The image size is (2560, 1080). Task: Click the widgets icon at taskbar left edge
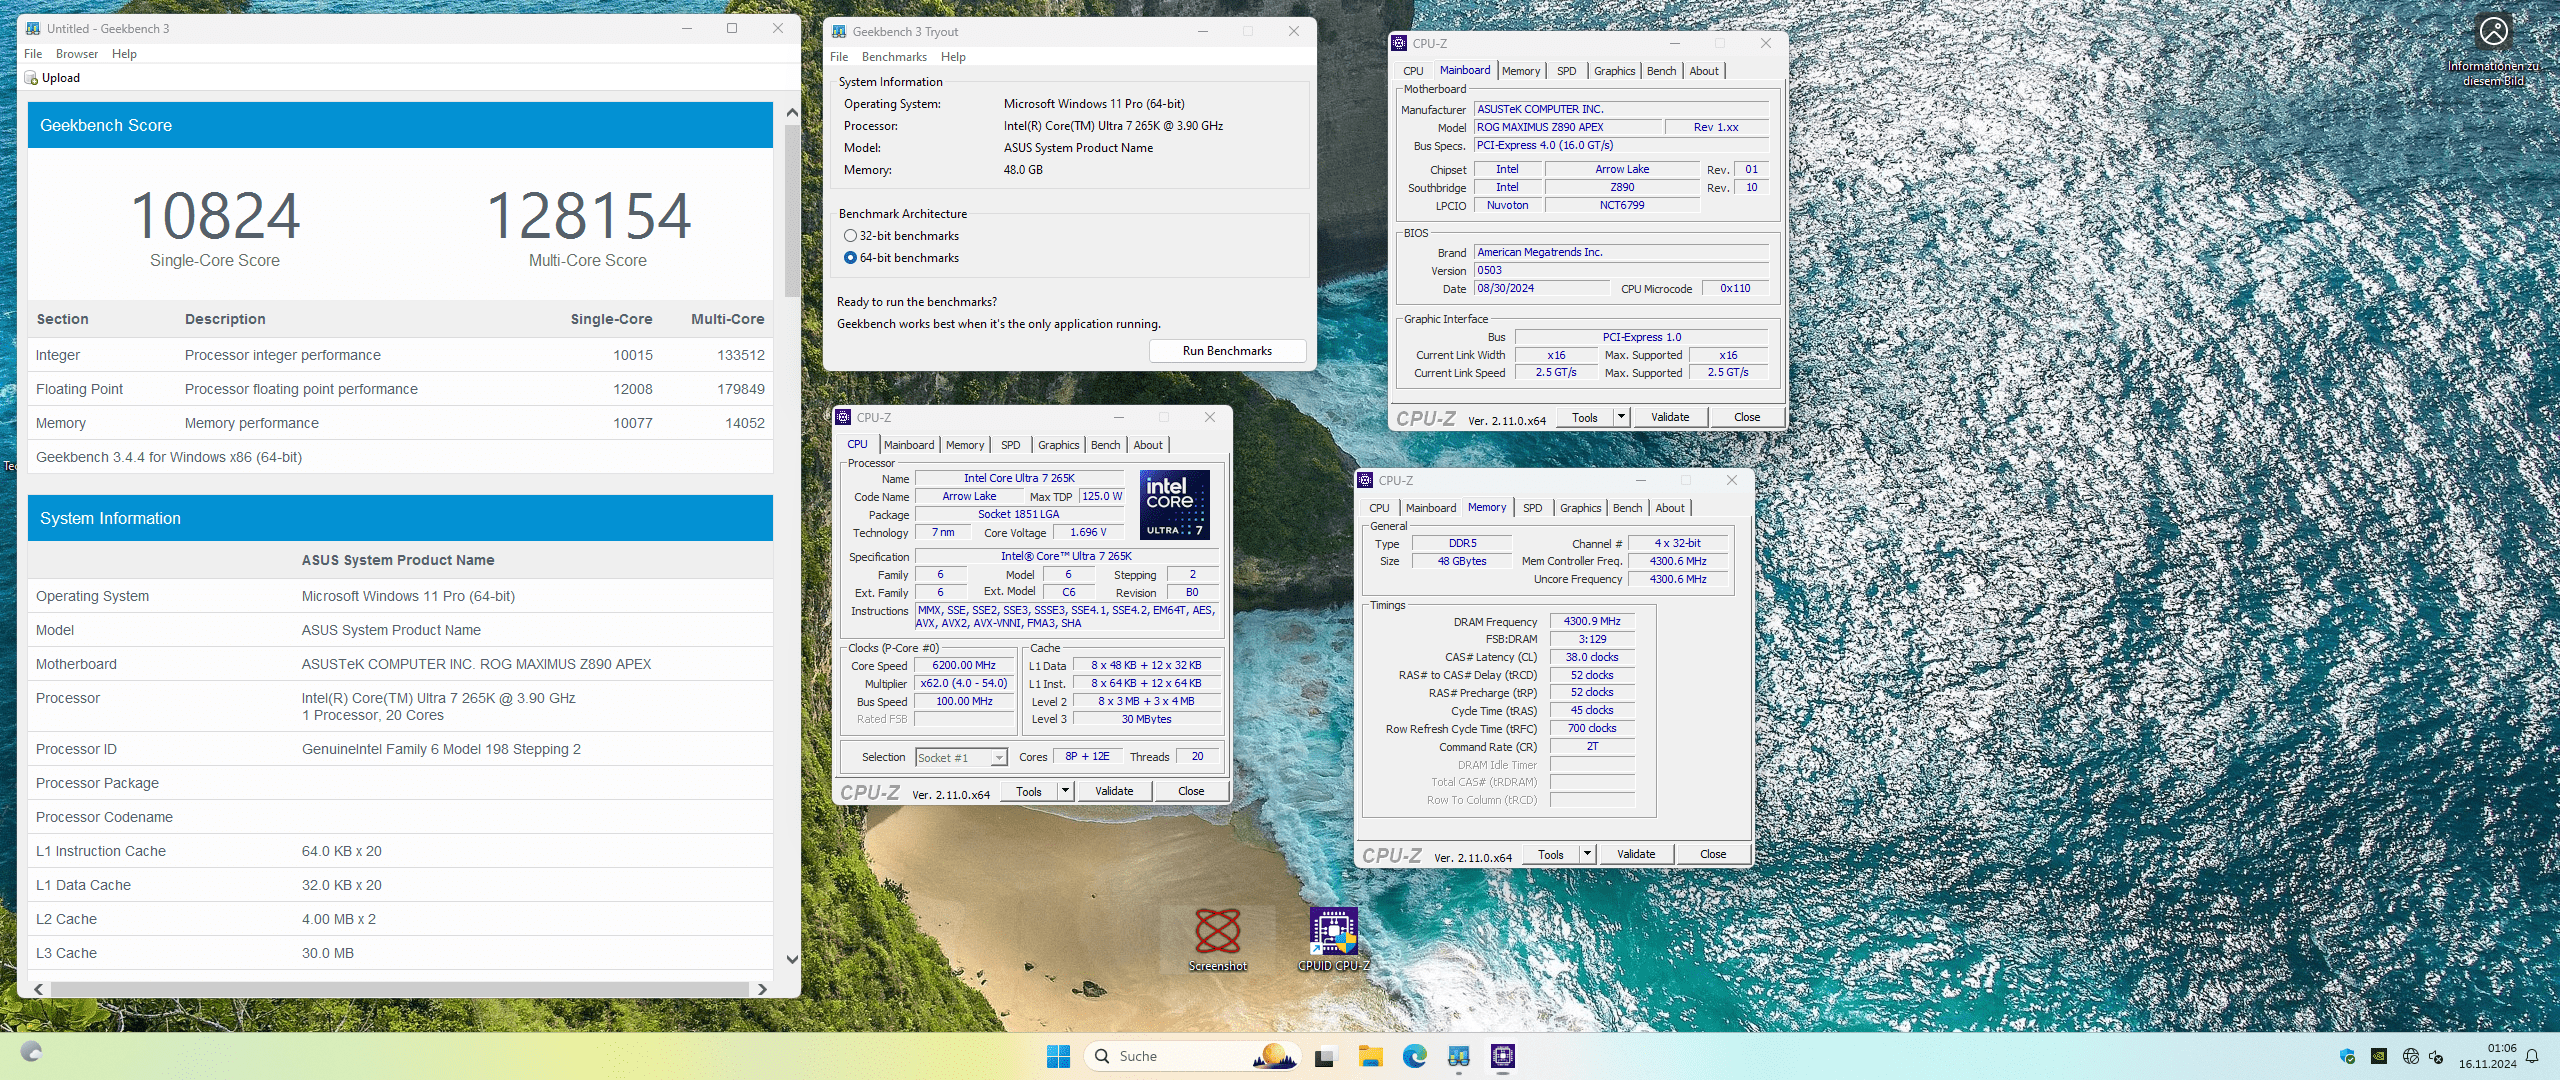(31, 1052)
